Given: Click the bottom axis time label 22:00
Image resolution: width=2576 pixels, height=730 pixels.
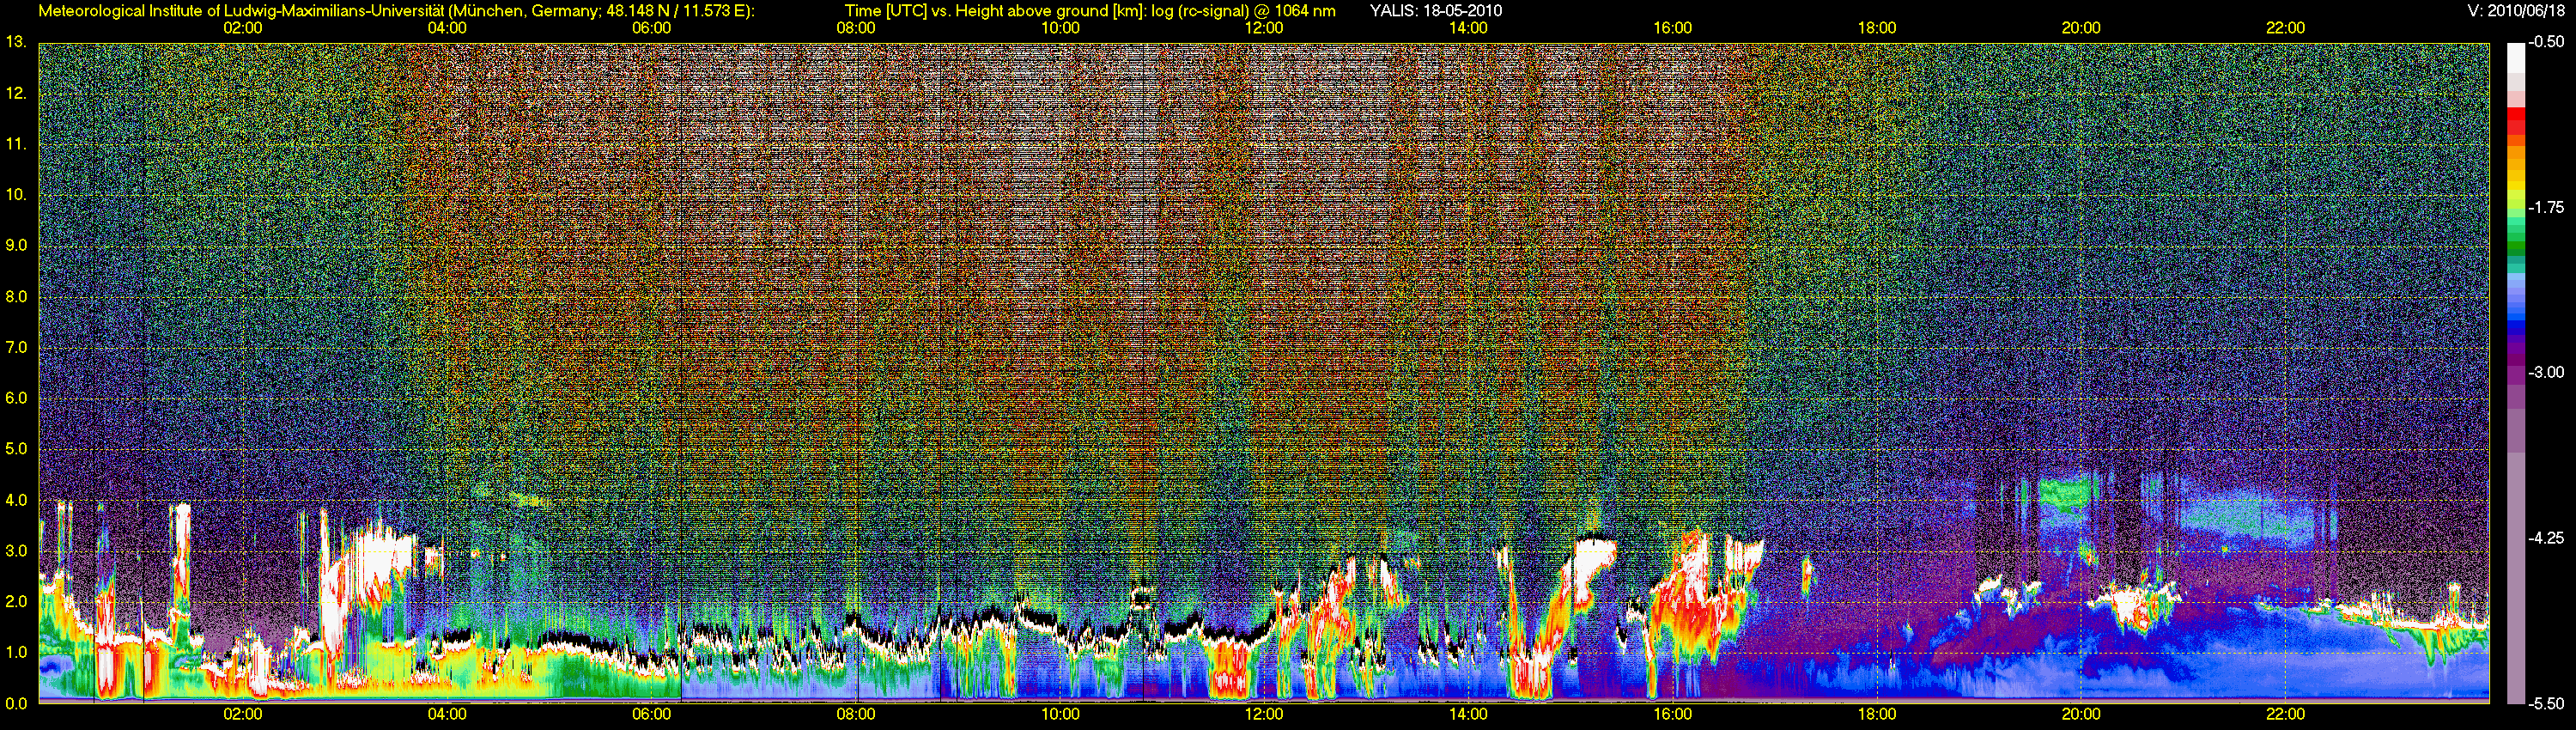Looking at the screenshot, I should [2285, 715].
